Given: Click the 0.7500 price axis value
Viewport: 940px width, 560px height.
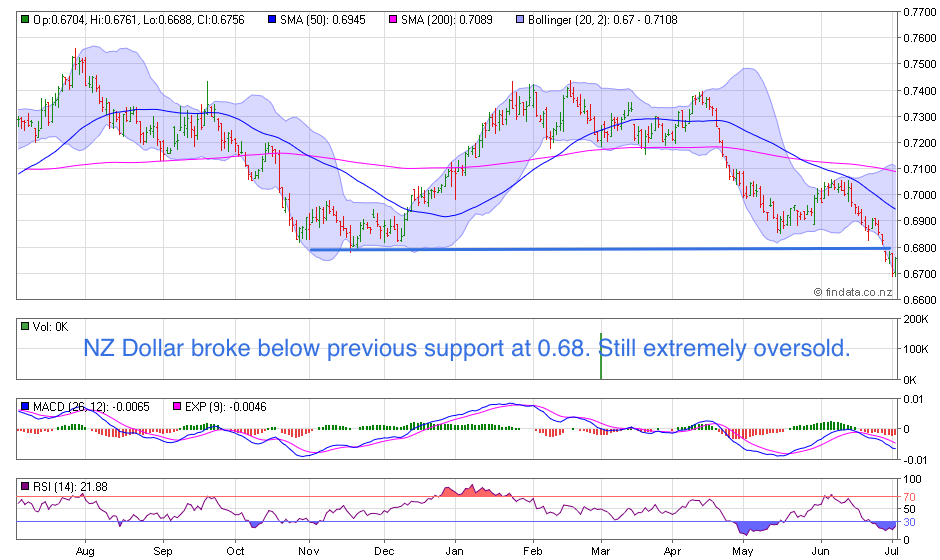Looking at the screenshot, I should (x=920, y=64).
